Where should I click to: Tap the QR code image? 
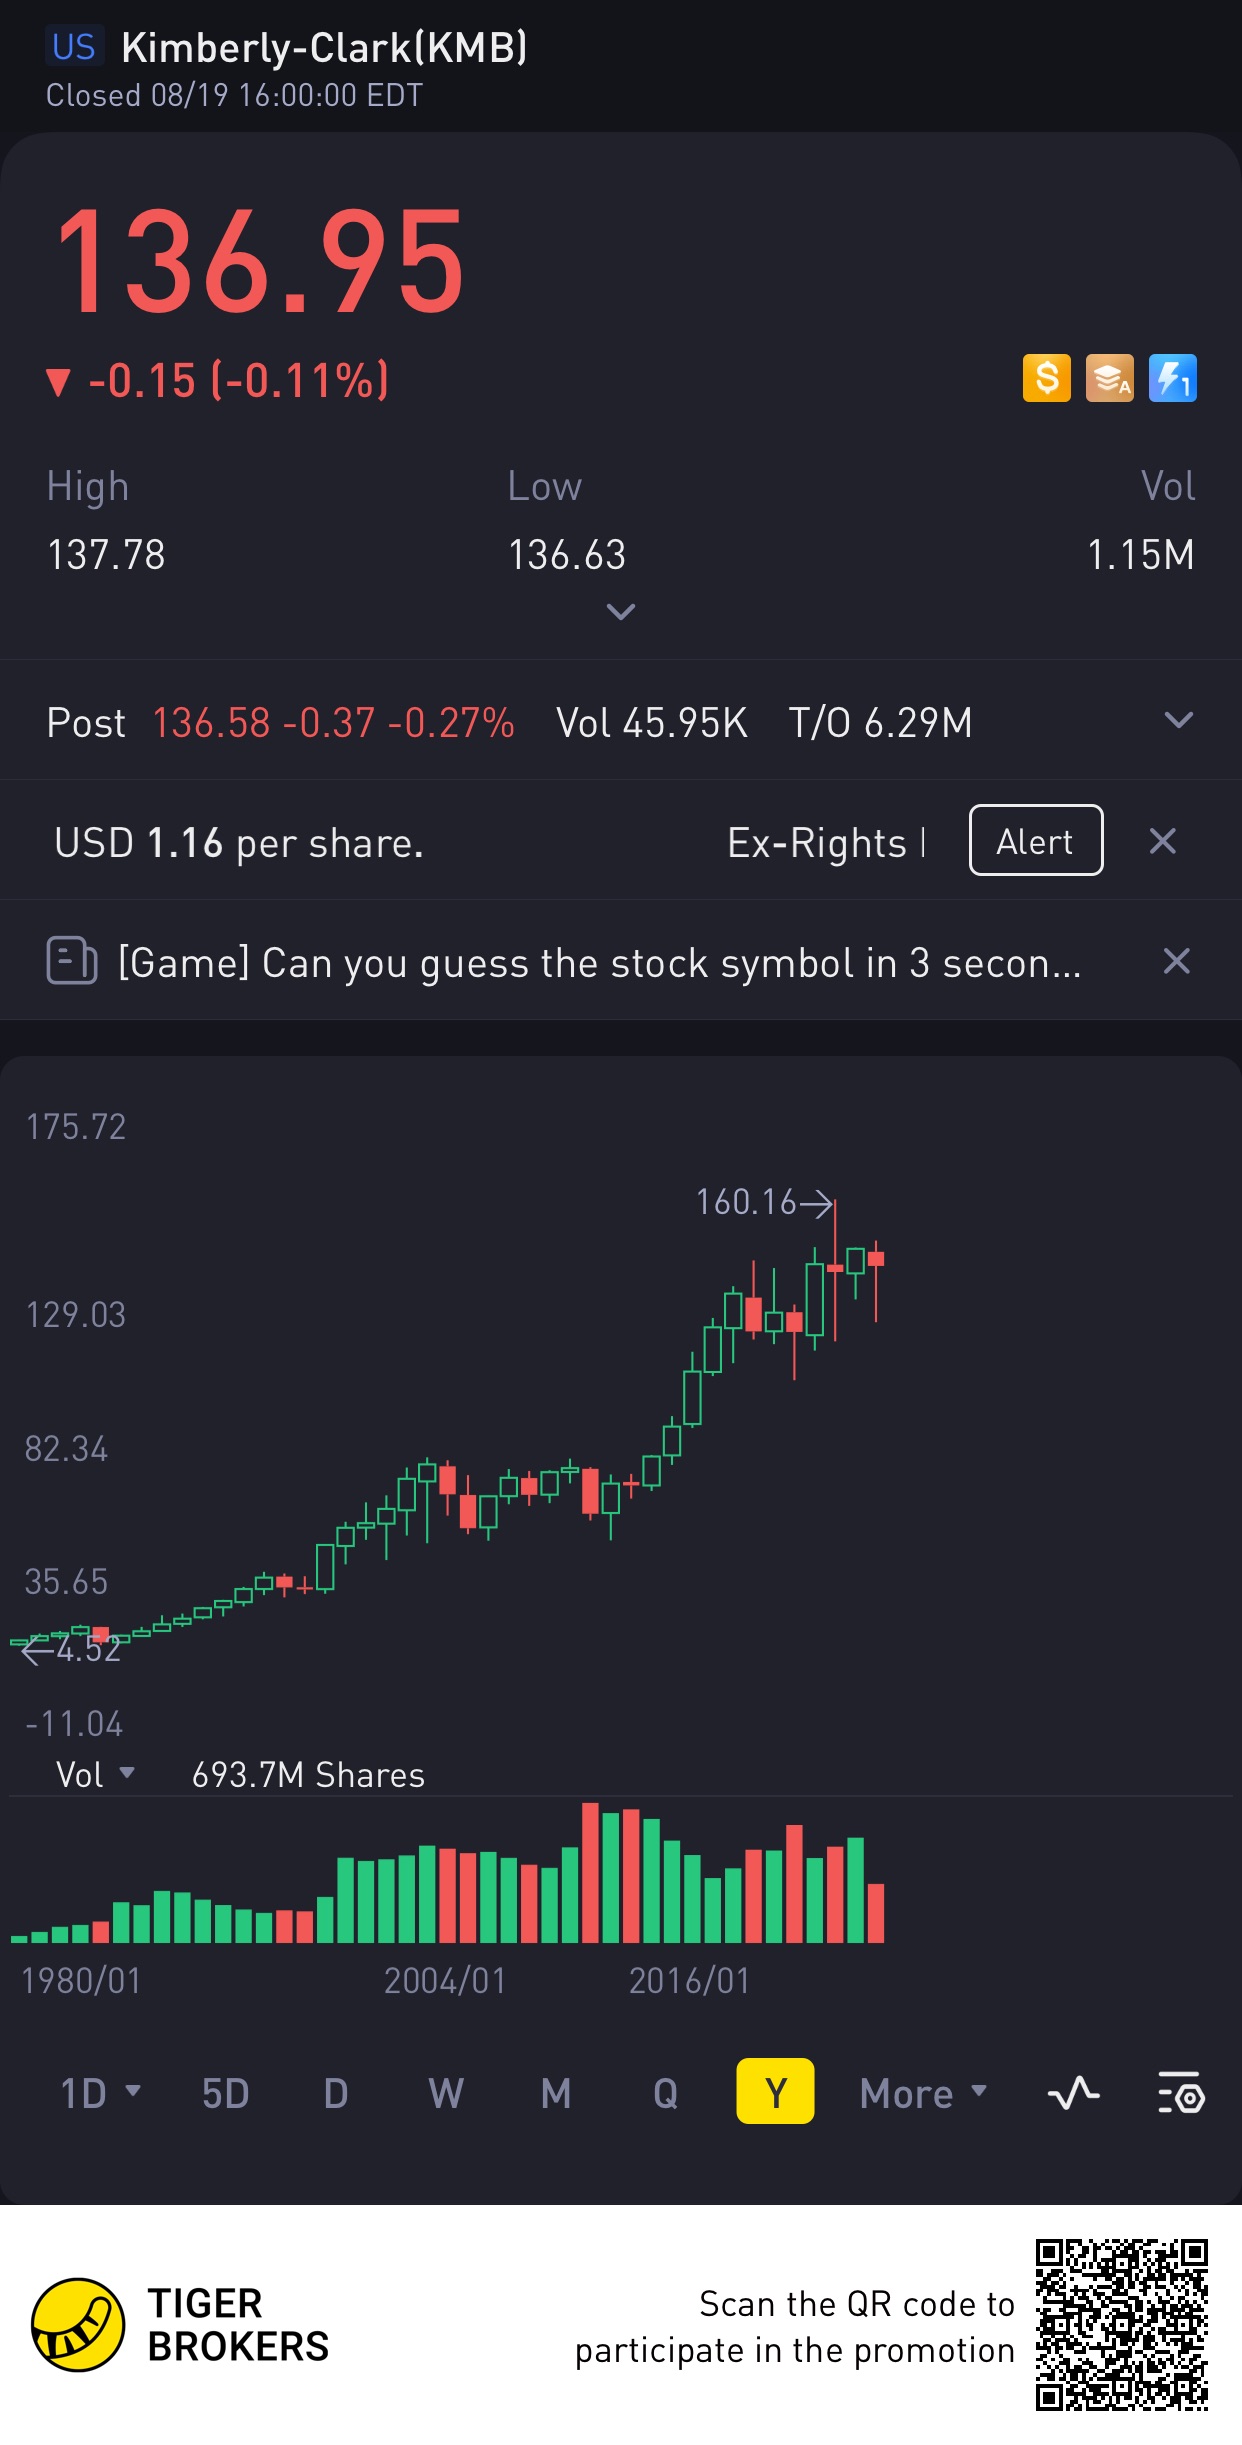point(1122,2325)
